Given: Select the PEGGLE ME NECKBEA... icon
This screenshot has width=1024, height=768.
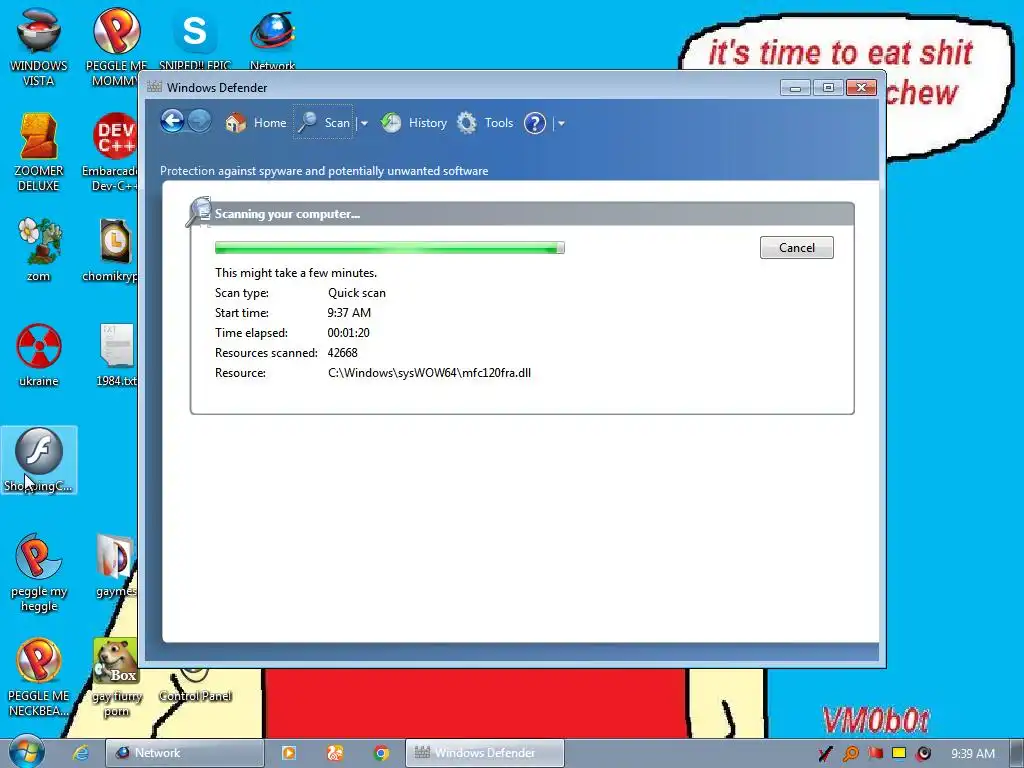Looking at the screenshot, I should [39, 677].
